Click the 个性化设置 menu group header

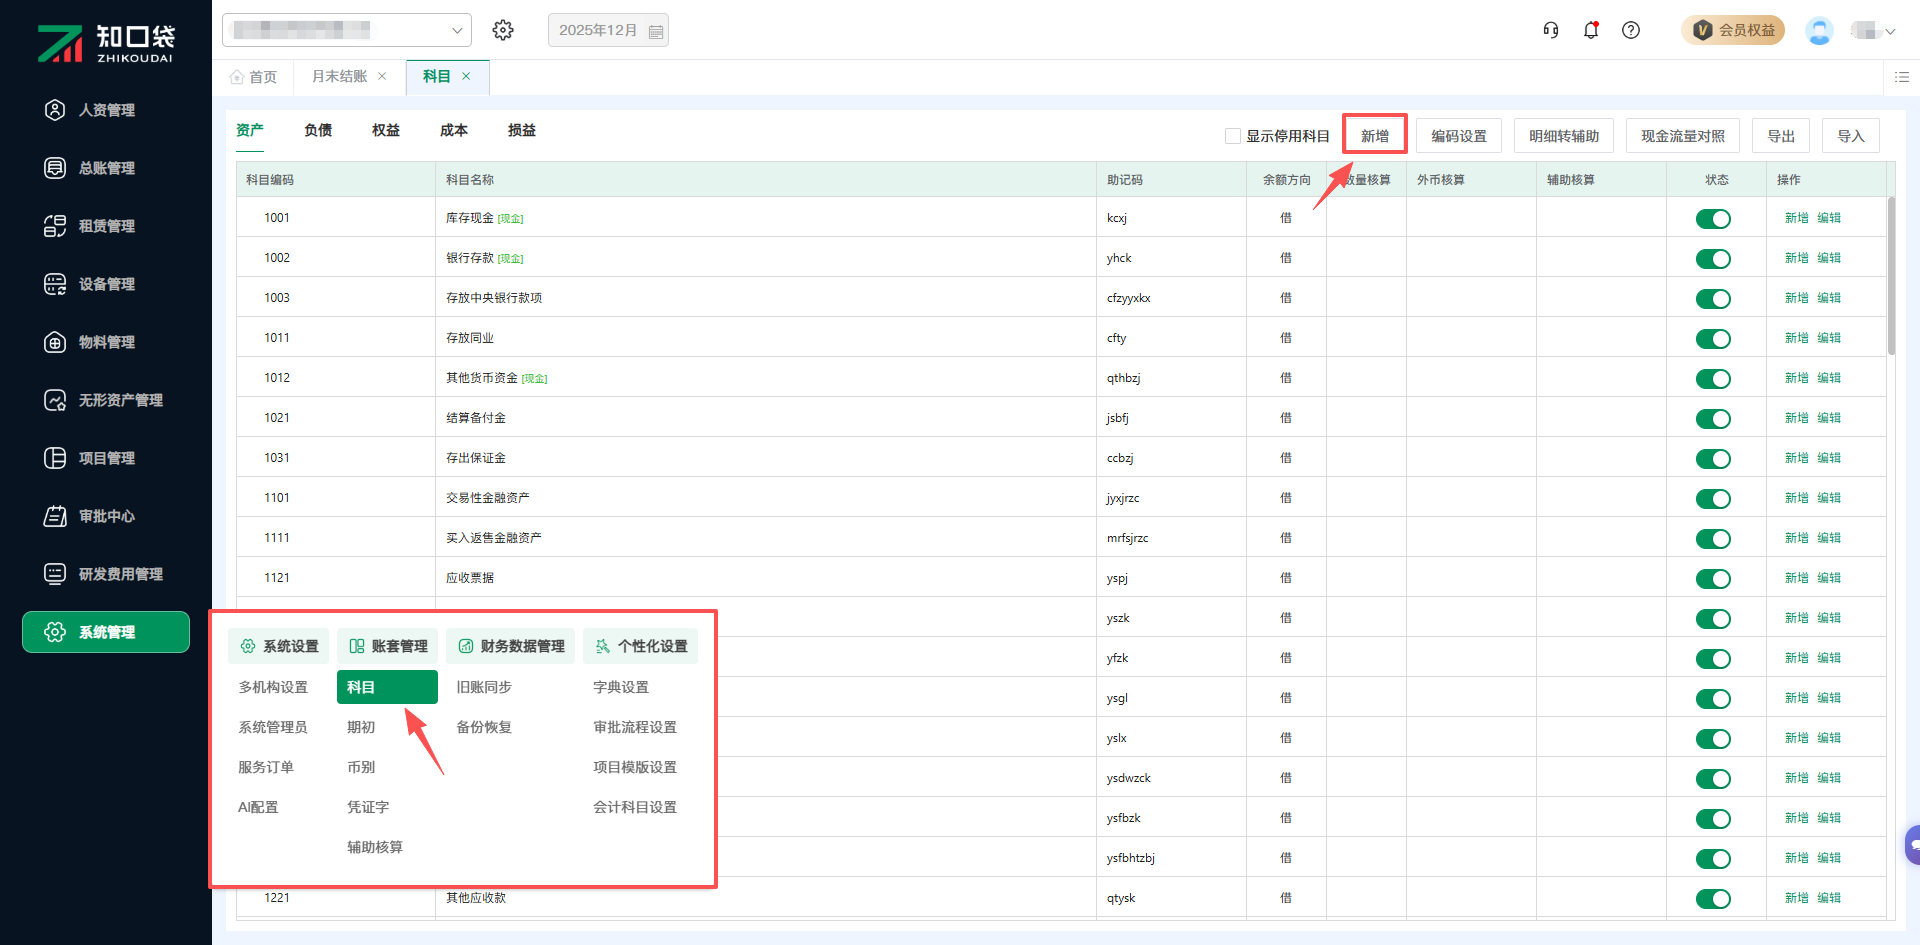640,646
